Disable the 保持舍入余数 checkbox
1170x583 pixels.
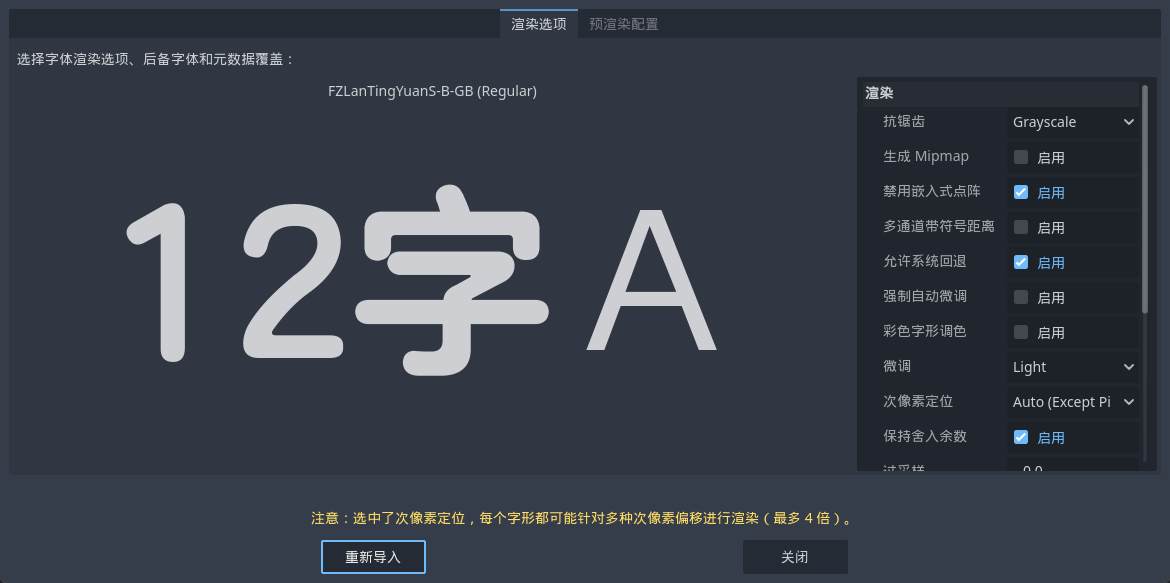(1021, 437)
